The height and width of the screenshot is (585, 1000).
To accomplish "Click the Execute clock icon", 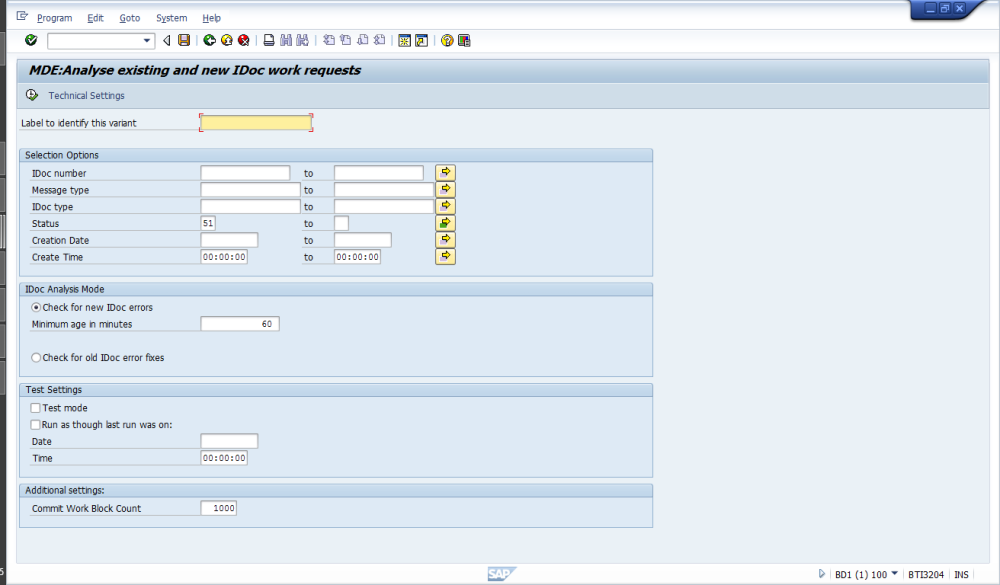I will pos(31,95).
